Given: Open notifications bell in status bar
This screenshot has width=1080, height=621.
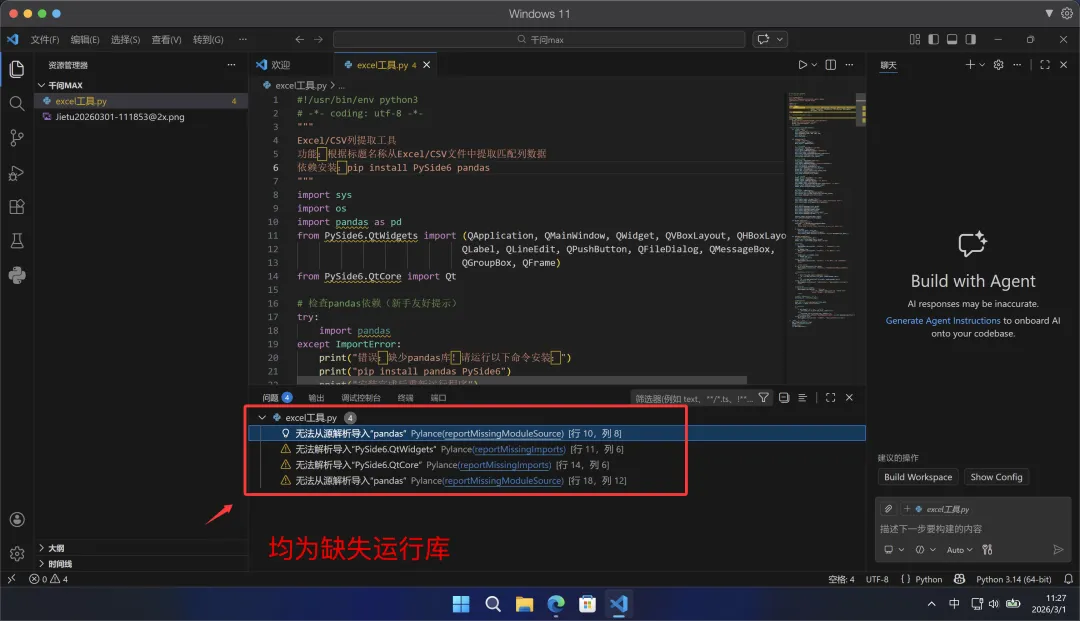Looking at the screenshot, I should click(x=1068, y=579).
